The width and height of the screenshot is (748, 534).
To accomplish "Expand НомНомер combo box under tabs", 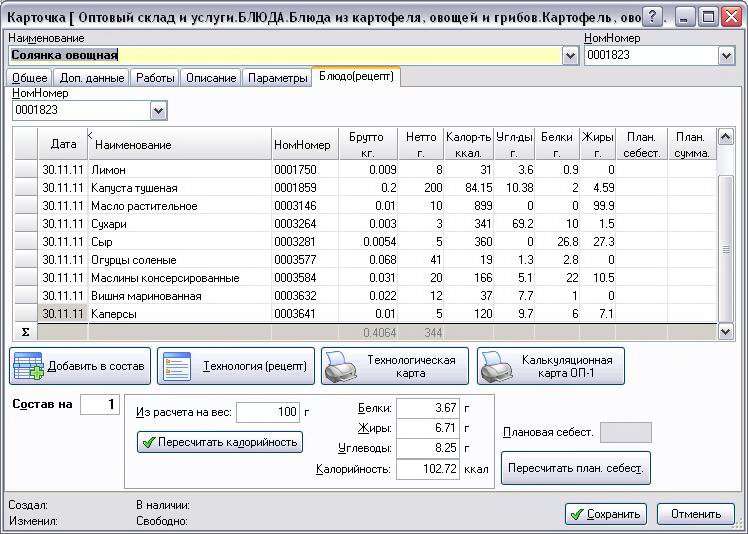I will pyautogui.click(x=158, y=111).
